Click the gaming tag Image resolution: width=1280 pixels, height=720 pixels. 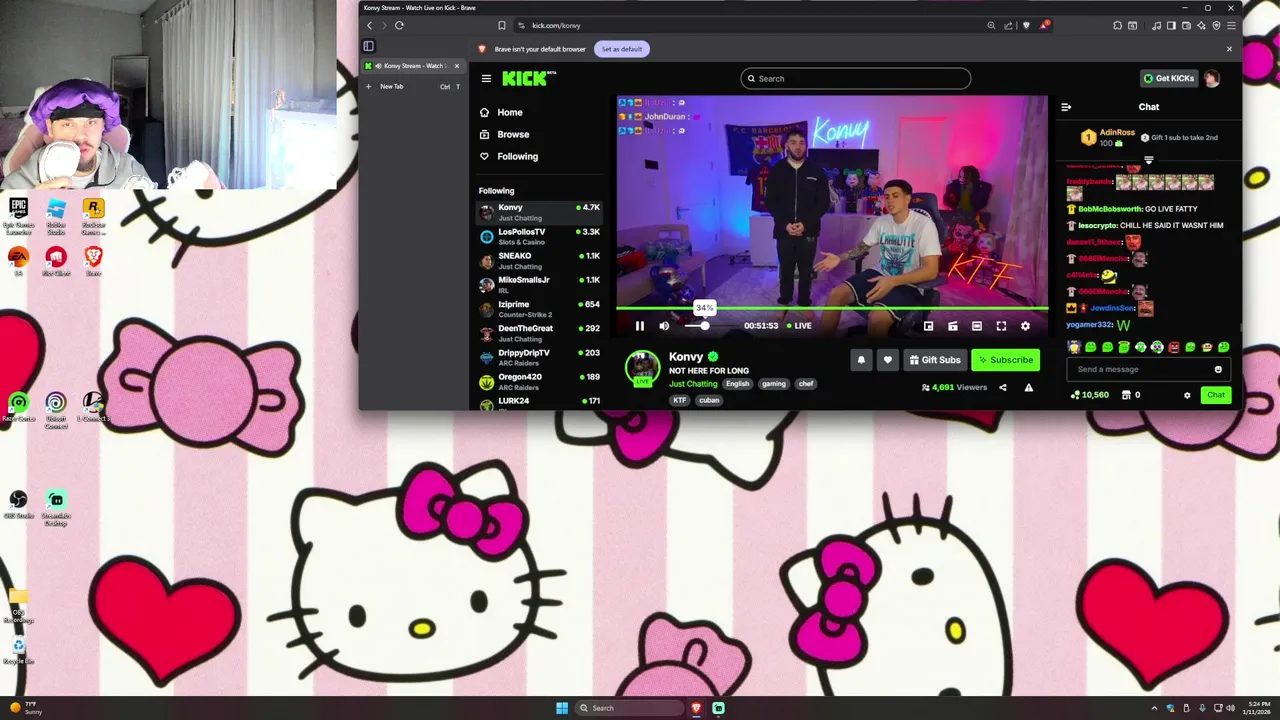pyautogui.click(x=774, y=384)
